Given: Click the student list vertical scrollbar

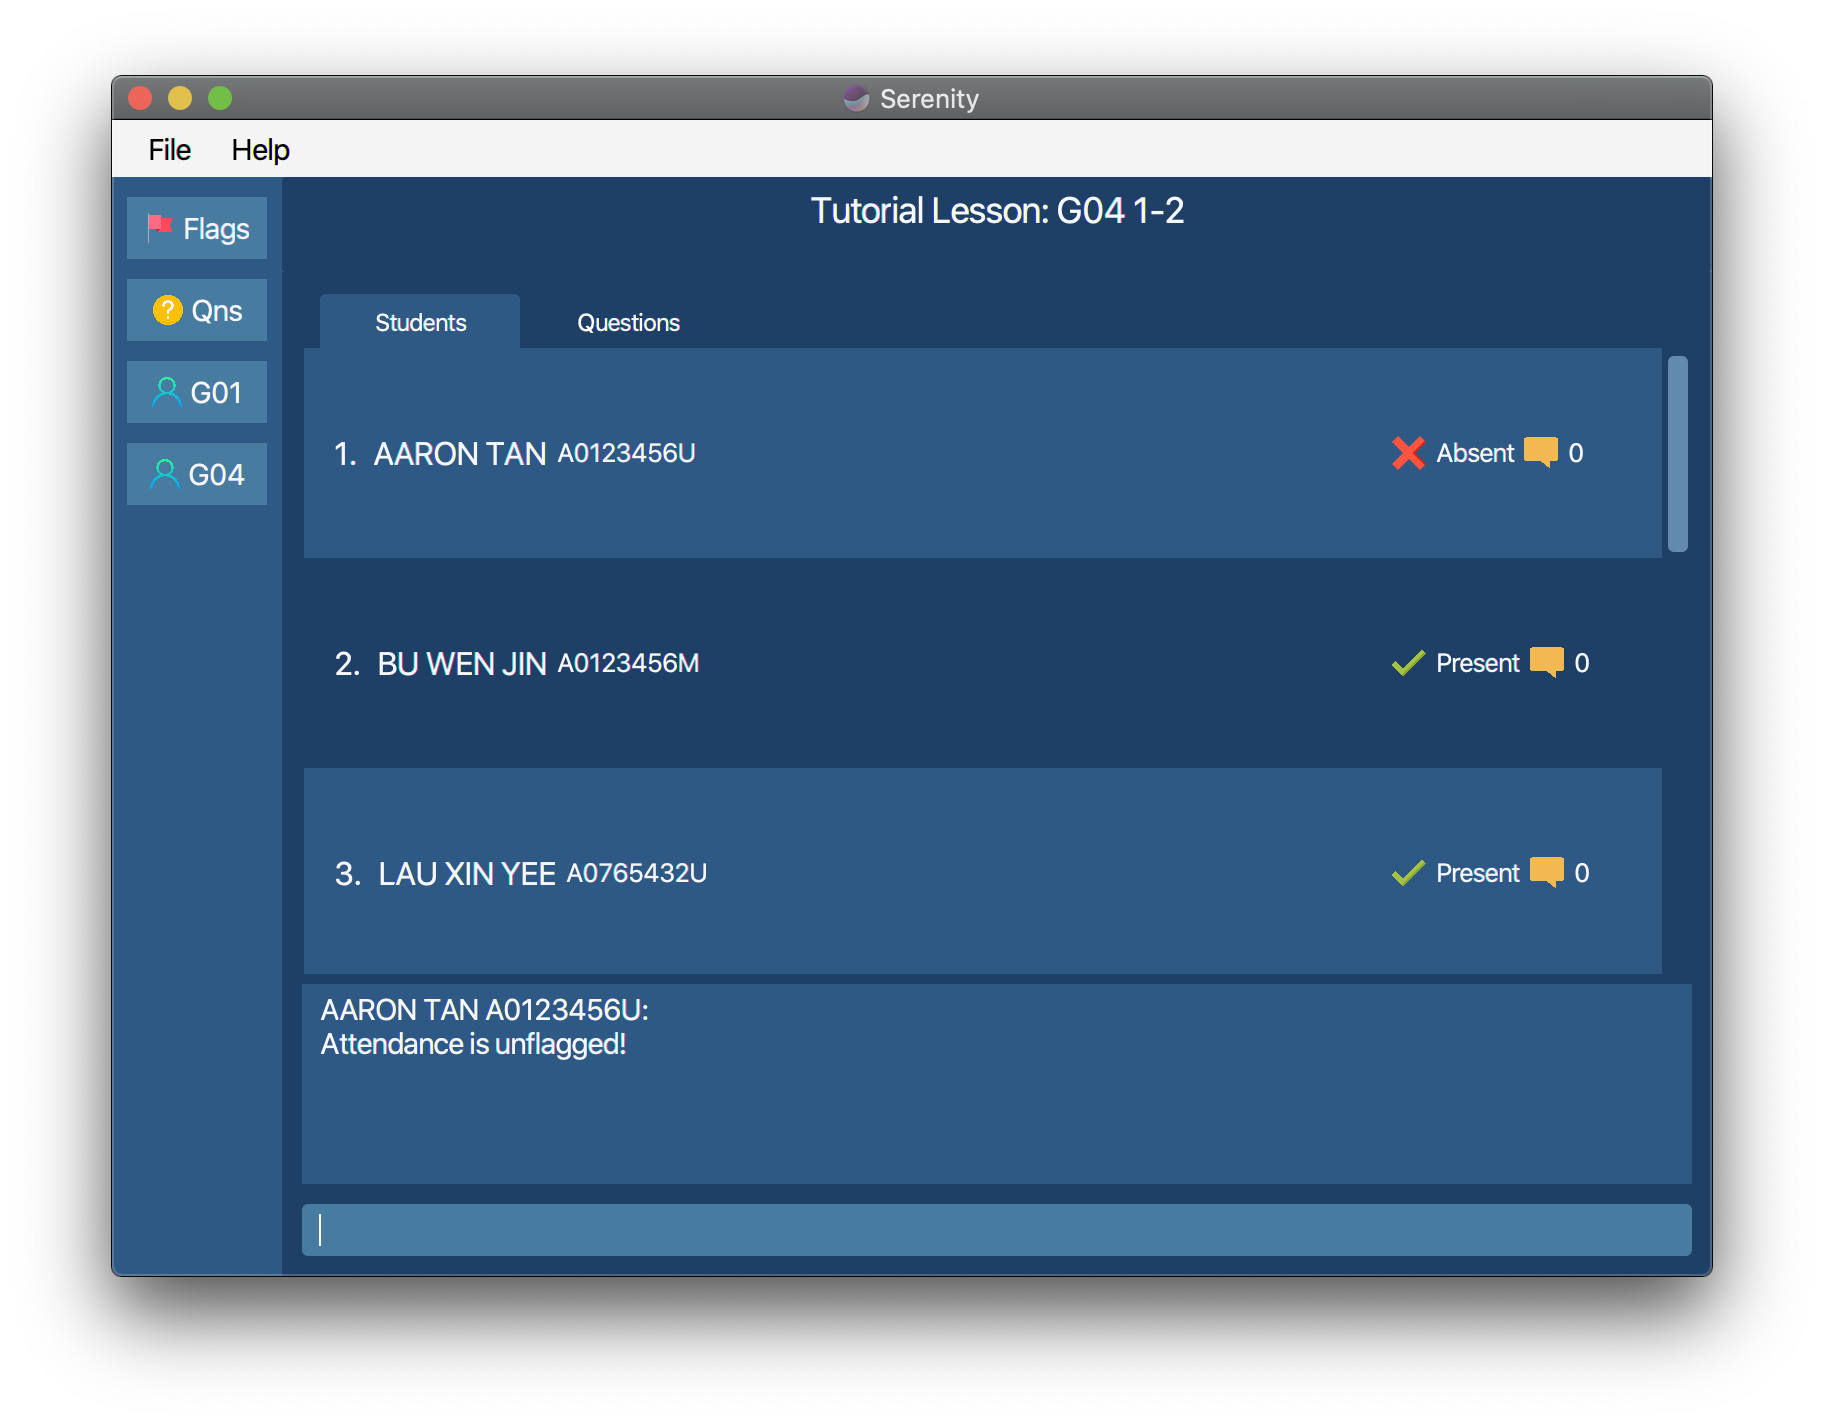Looking at the screenshot, I should point(1678,453).
